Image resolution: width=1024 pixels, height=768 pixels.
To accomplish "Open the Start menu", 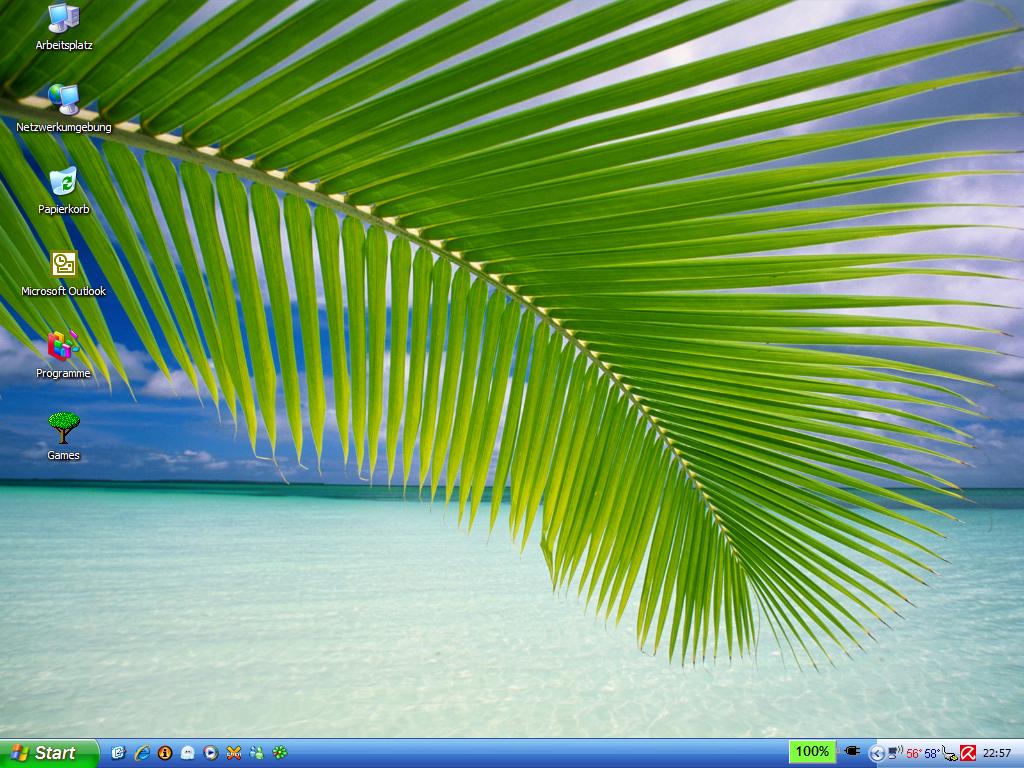I will [x=48, y=753].
